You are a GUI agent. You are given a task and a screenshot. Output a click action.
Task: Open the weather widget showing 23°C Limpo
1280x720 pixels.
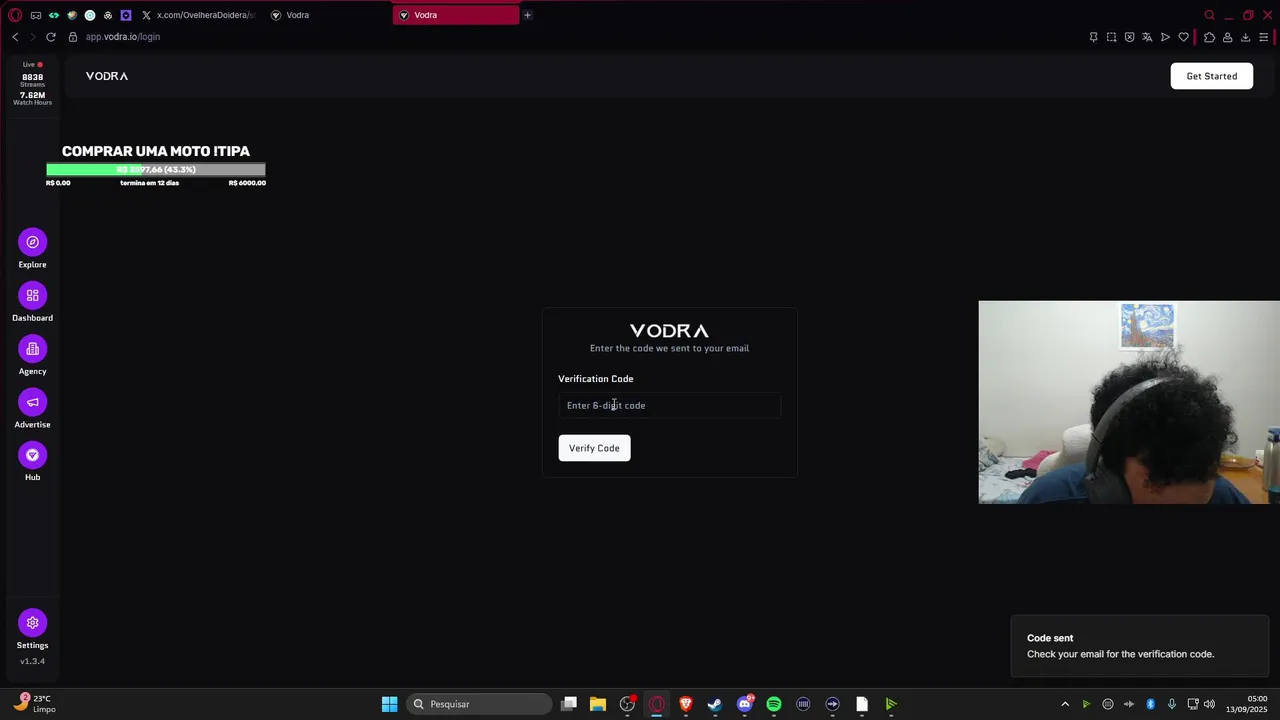(35, 704)
